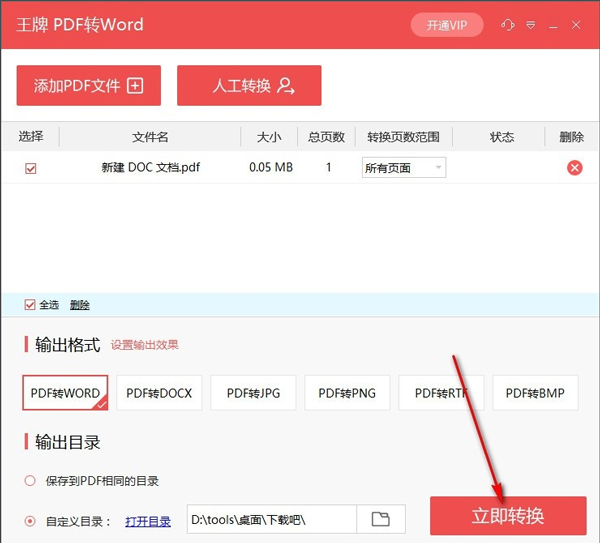Start conversion with 立即转换
Screen dimensions: 600x543
[508, 515]
